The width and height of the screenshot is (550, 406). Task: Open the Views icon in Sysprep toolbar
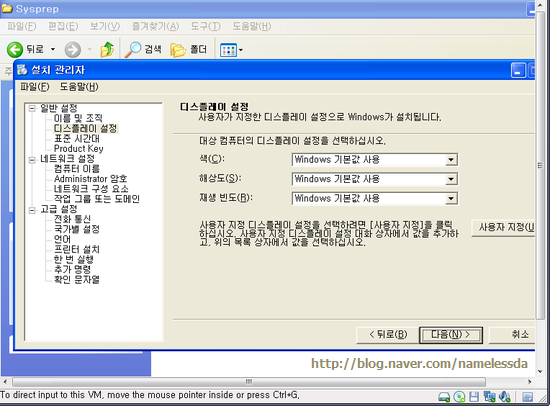point(228,50)
